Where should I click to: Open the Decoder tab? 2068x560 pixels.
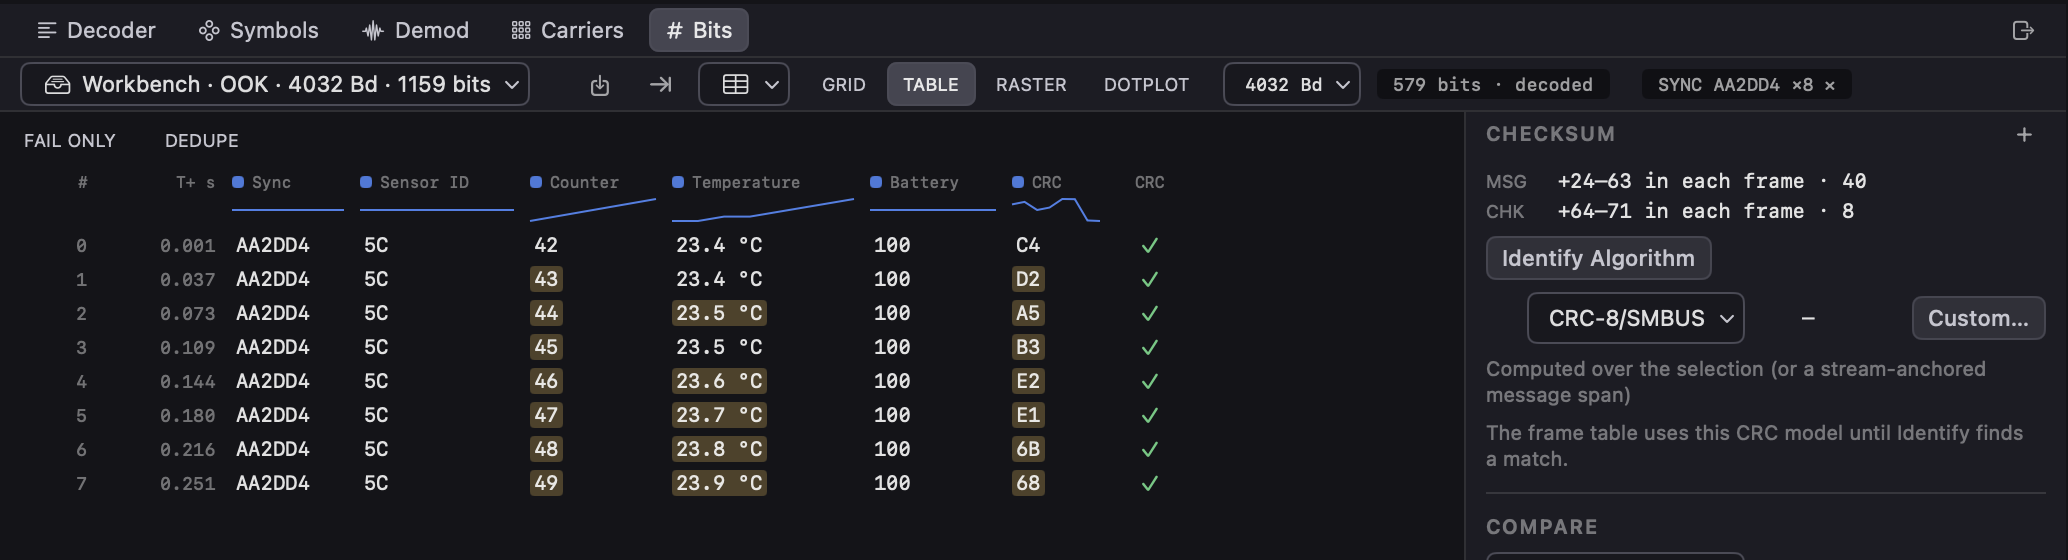click(96, 30)
